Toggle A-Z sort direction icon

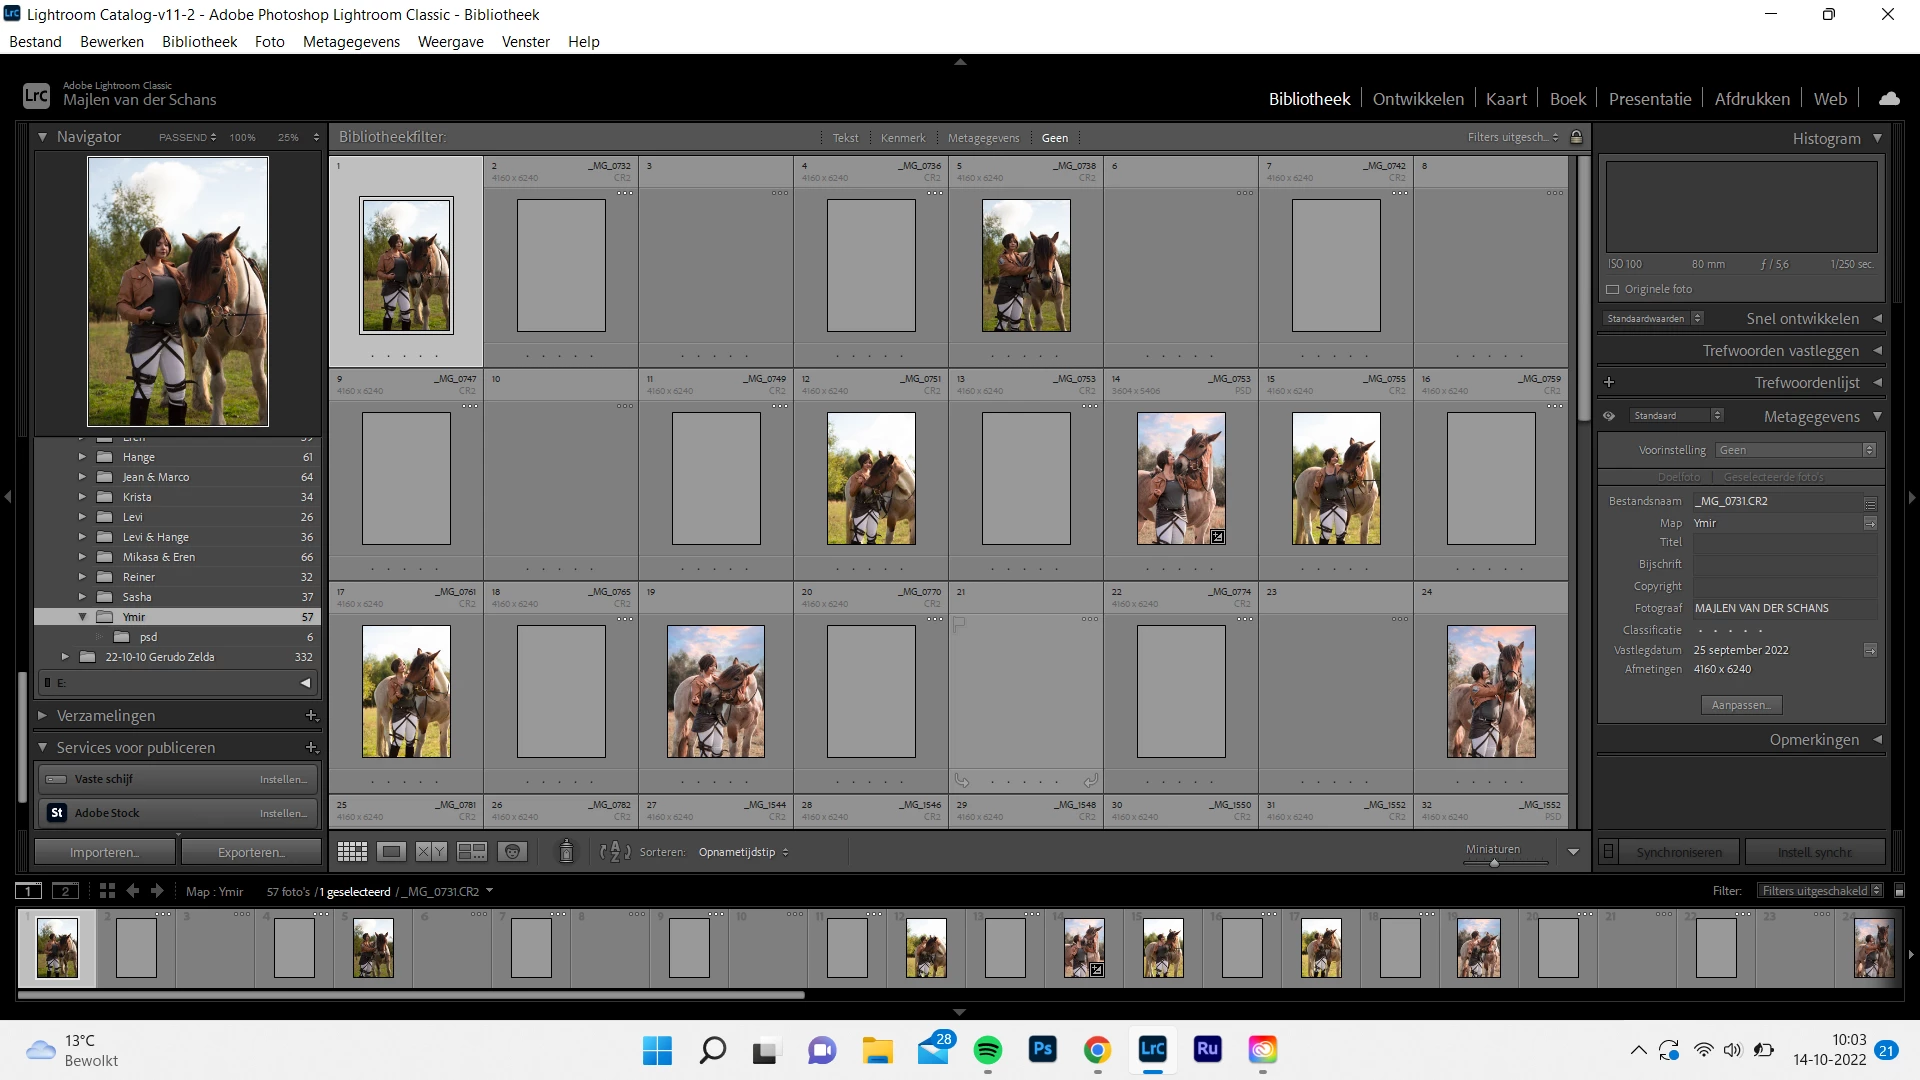pos(614,852)
